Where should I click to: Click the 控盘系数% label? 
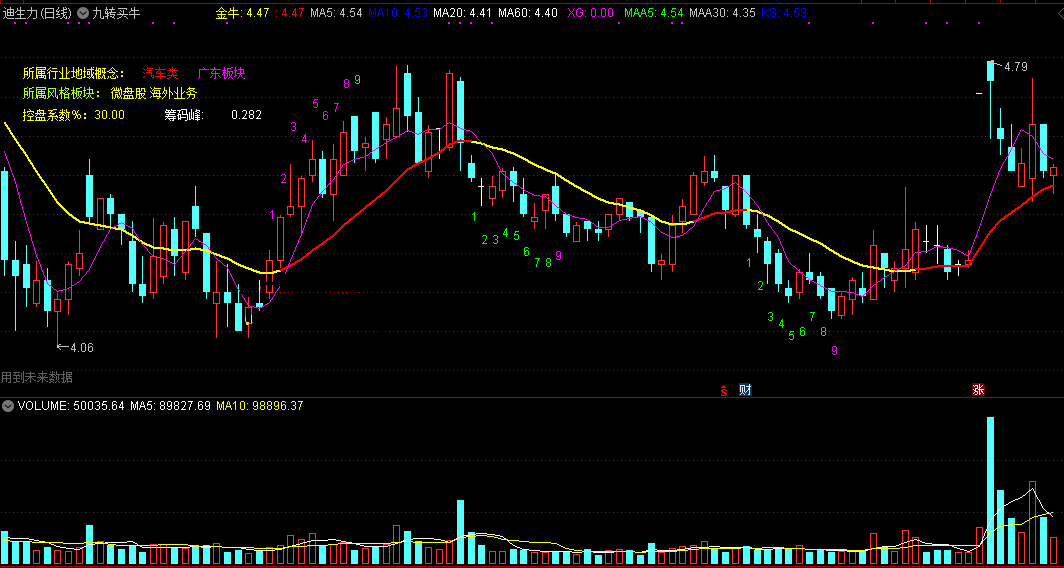(56, 115)
